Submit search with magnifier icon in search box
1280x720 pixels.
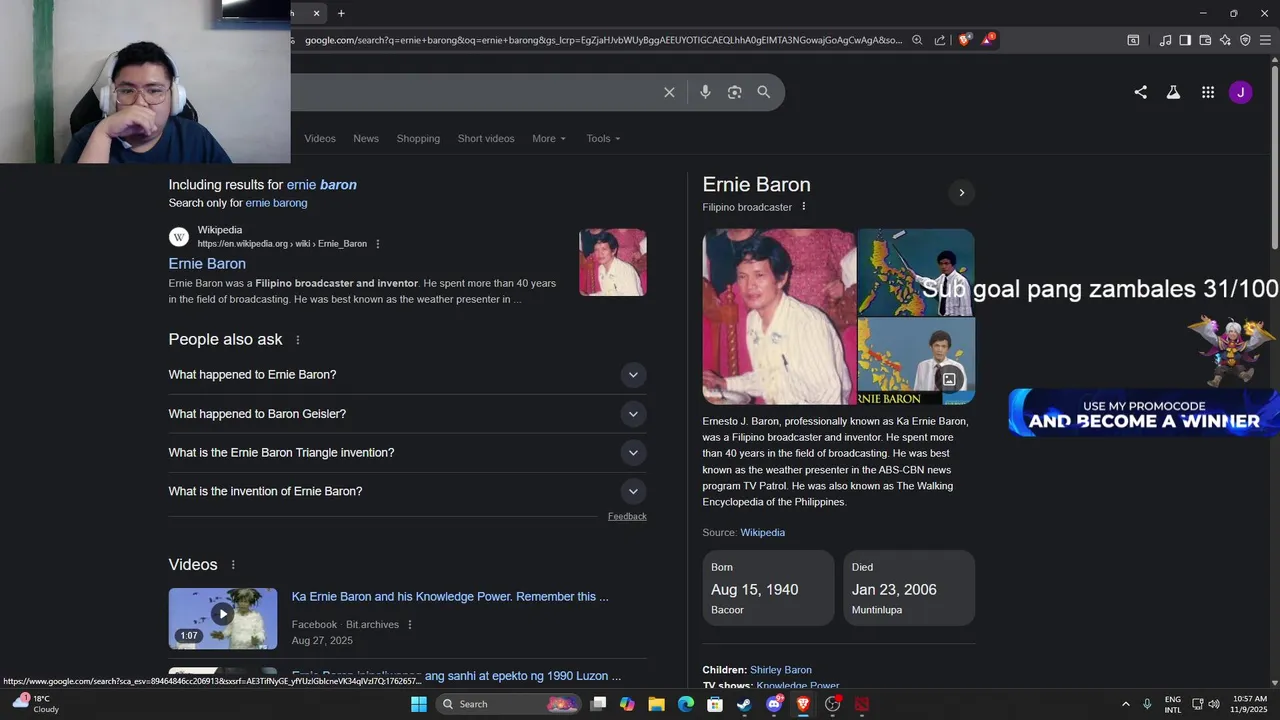pyautogui.click(x=764, y=92)
